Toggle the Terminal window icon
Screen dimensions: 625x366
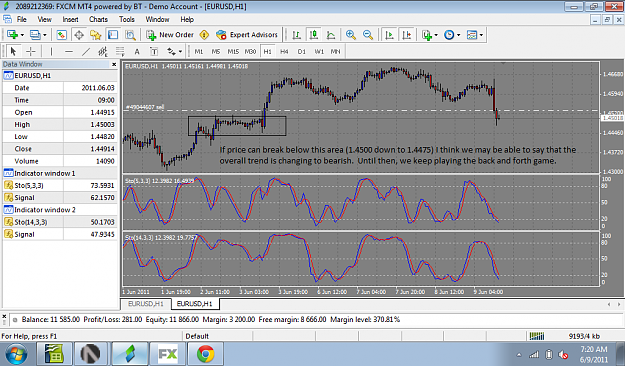tap(113, 35)
